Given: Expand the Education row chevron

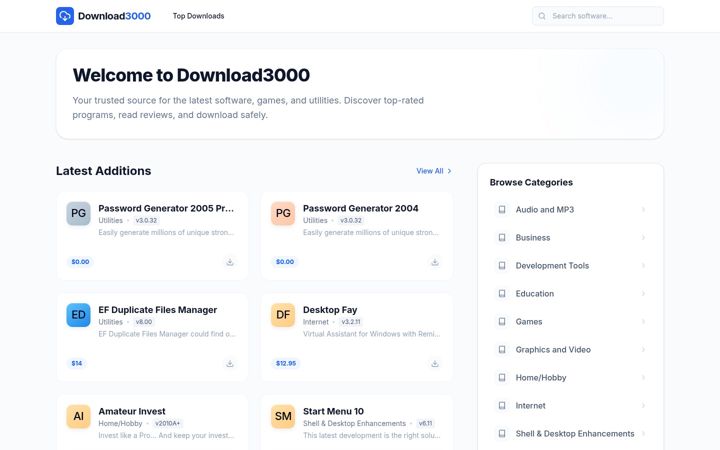Looking at the screenshot, I should (643, 294).
